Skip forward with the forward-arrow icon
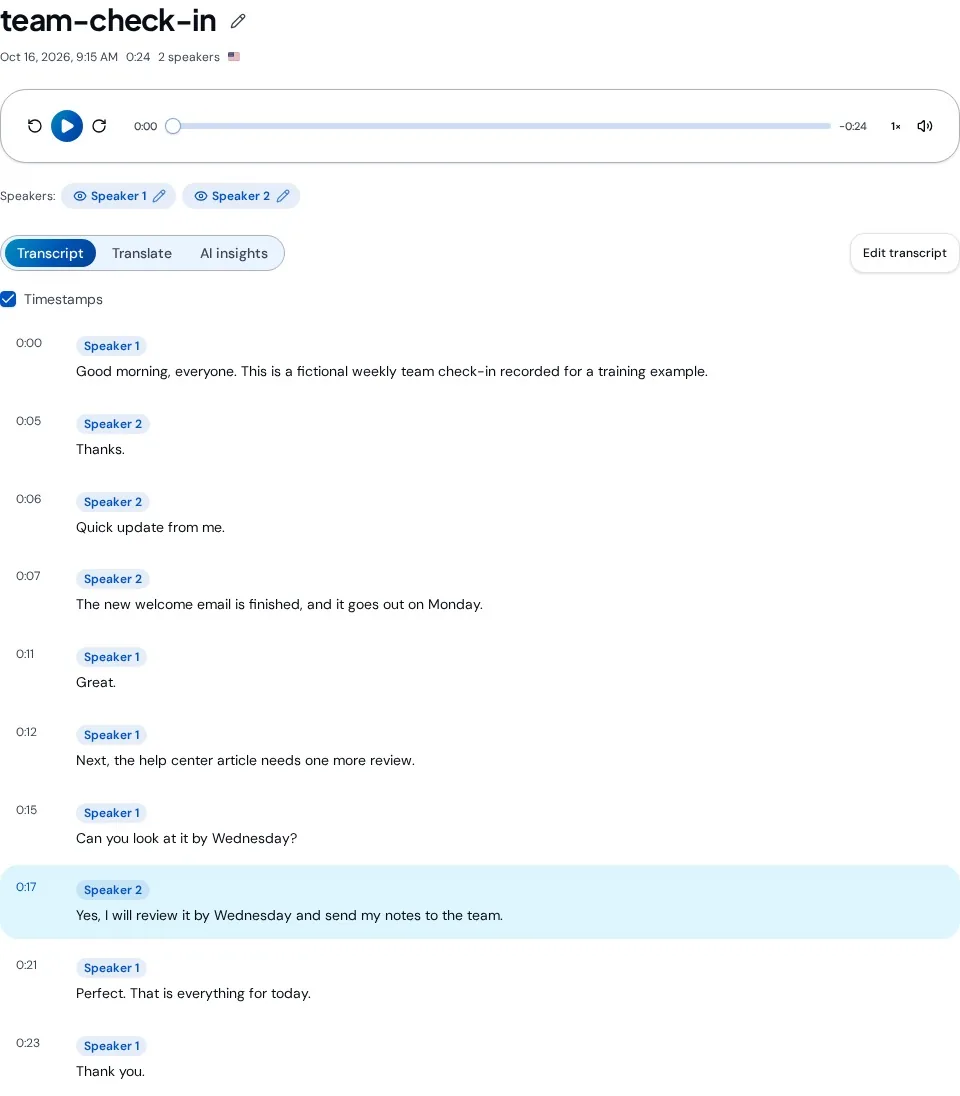The height and width of the screenshot is (1096, 960). (99, 126)
